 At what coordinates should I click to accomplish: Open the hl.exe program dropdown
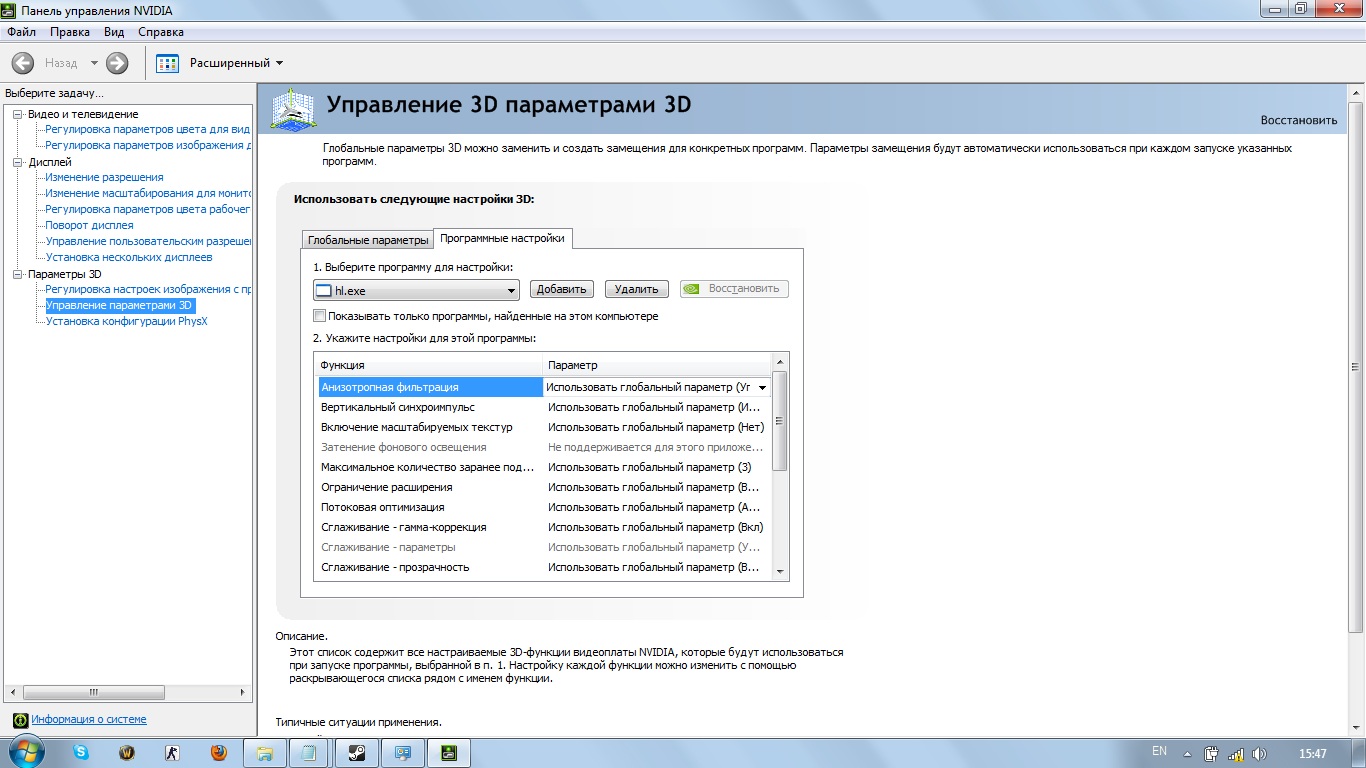[416, 290]
